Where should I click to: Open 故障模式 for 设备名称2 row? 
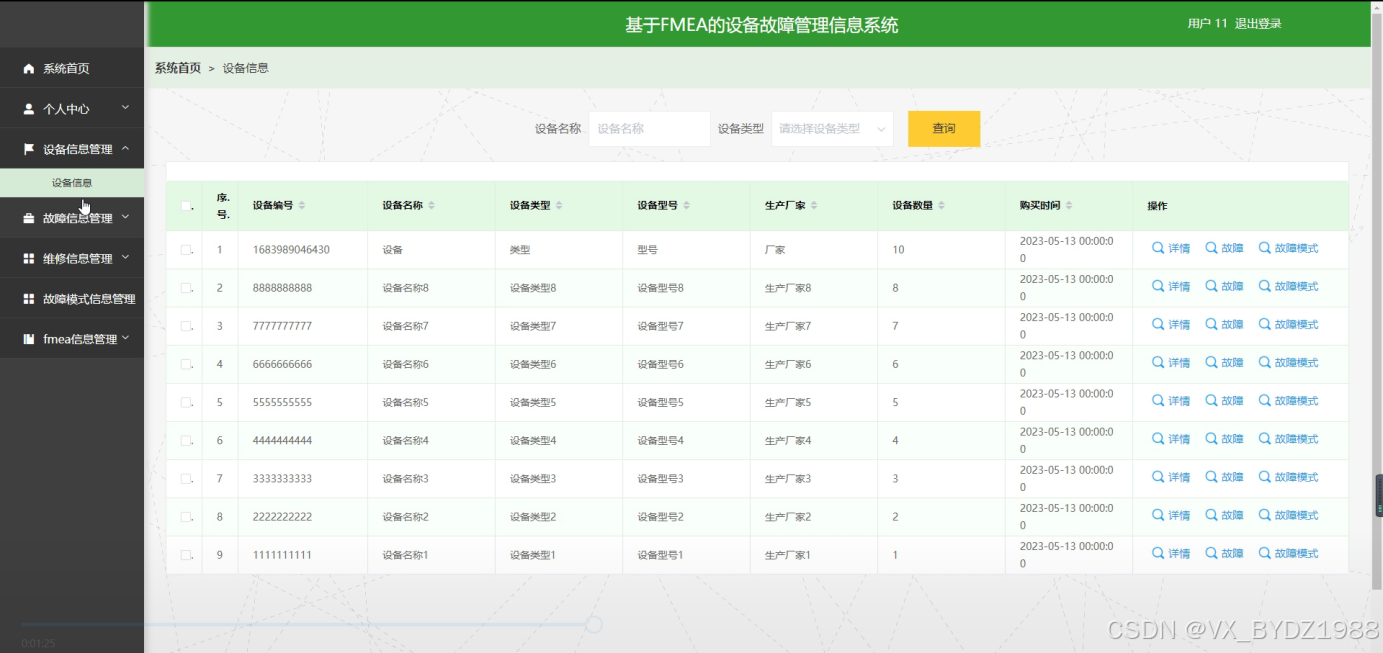pos(1288,515)
